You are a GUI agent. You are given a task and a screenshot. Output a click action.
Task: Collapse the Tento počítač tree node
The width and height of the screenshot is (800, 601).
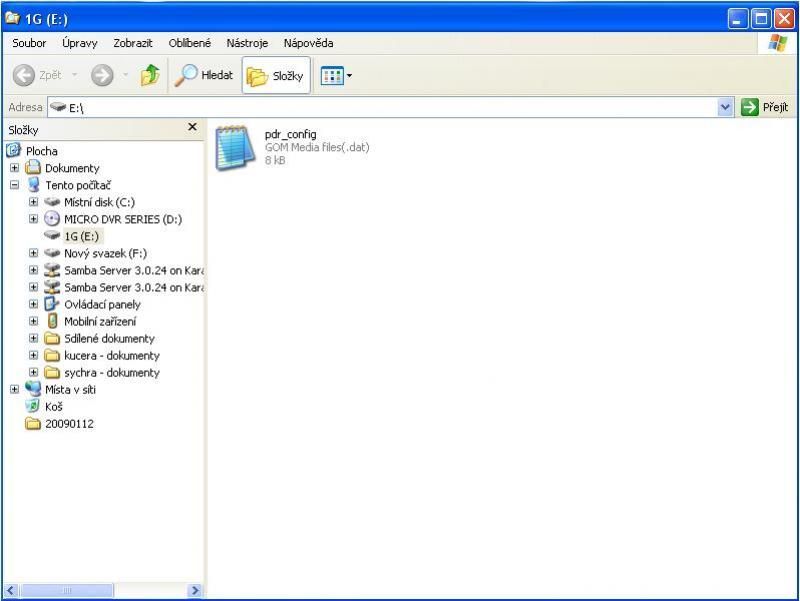pos(15,185)
